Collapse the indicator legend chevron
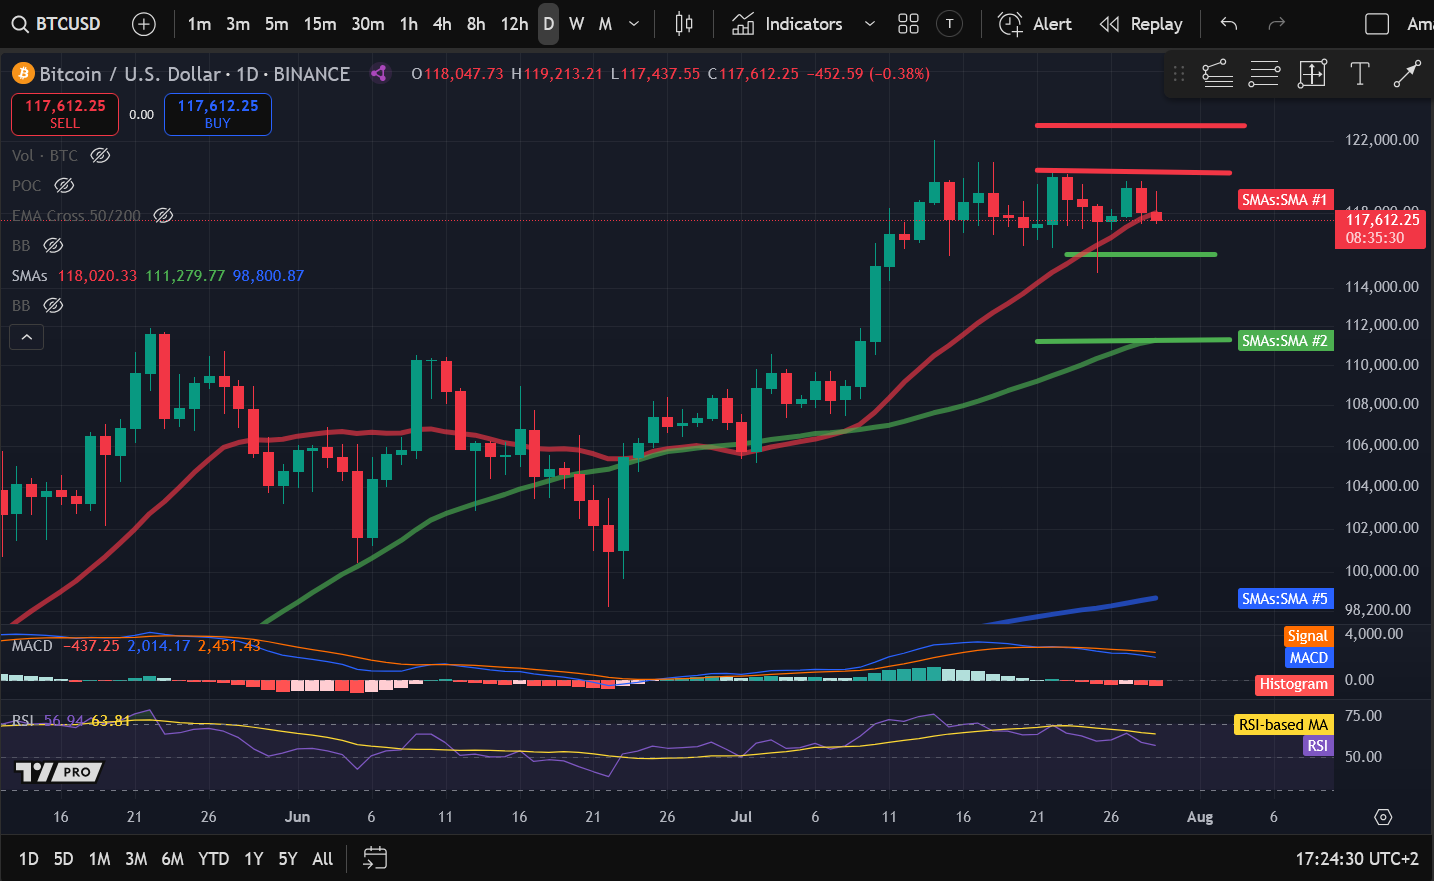The image size is (1434, 881). (27, 337)
